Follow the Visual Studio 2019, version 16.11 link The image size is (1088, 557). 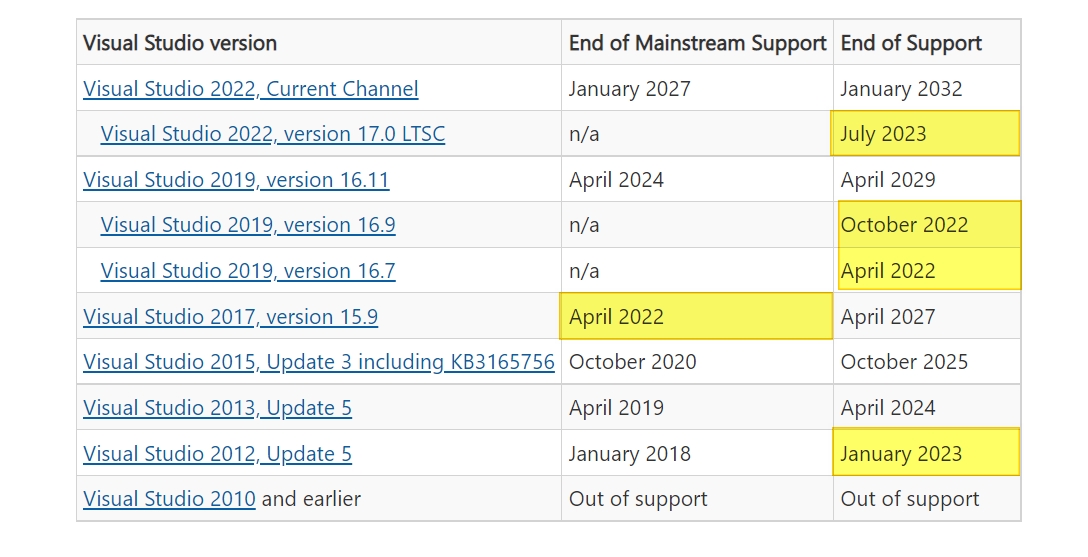click(x=236, y=180)
